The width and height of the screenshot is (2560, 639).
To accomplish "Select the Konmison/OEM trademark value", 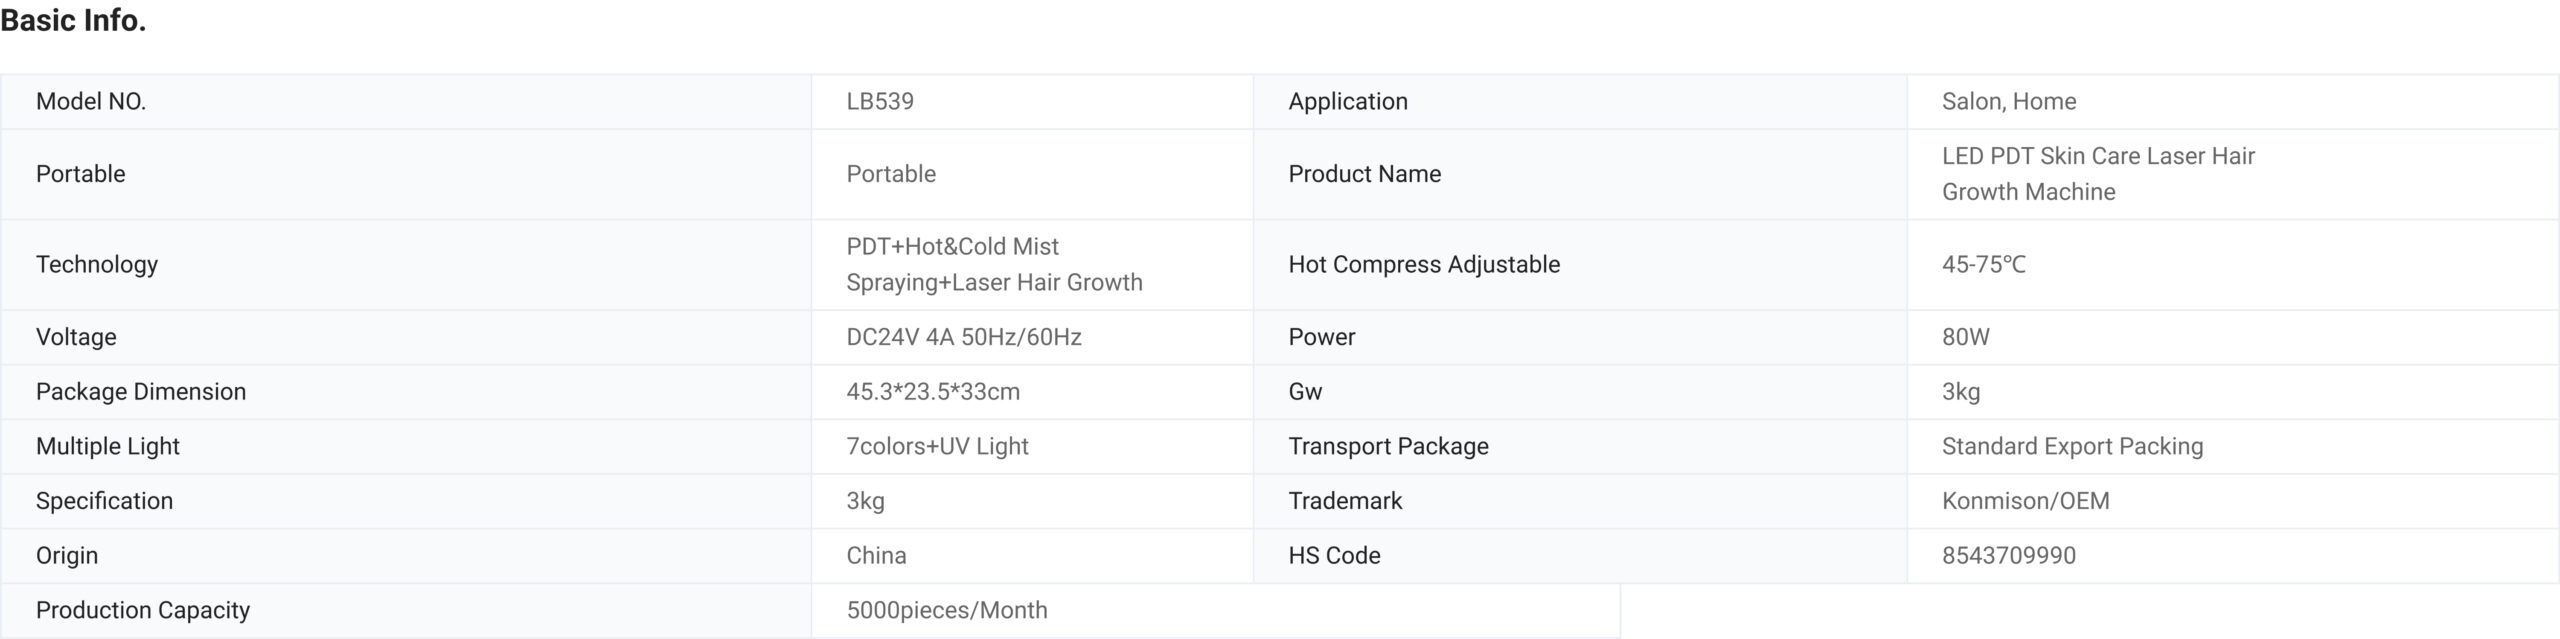I will coord(2026,501).
